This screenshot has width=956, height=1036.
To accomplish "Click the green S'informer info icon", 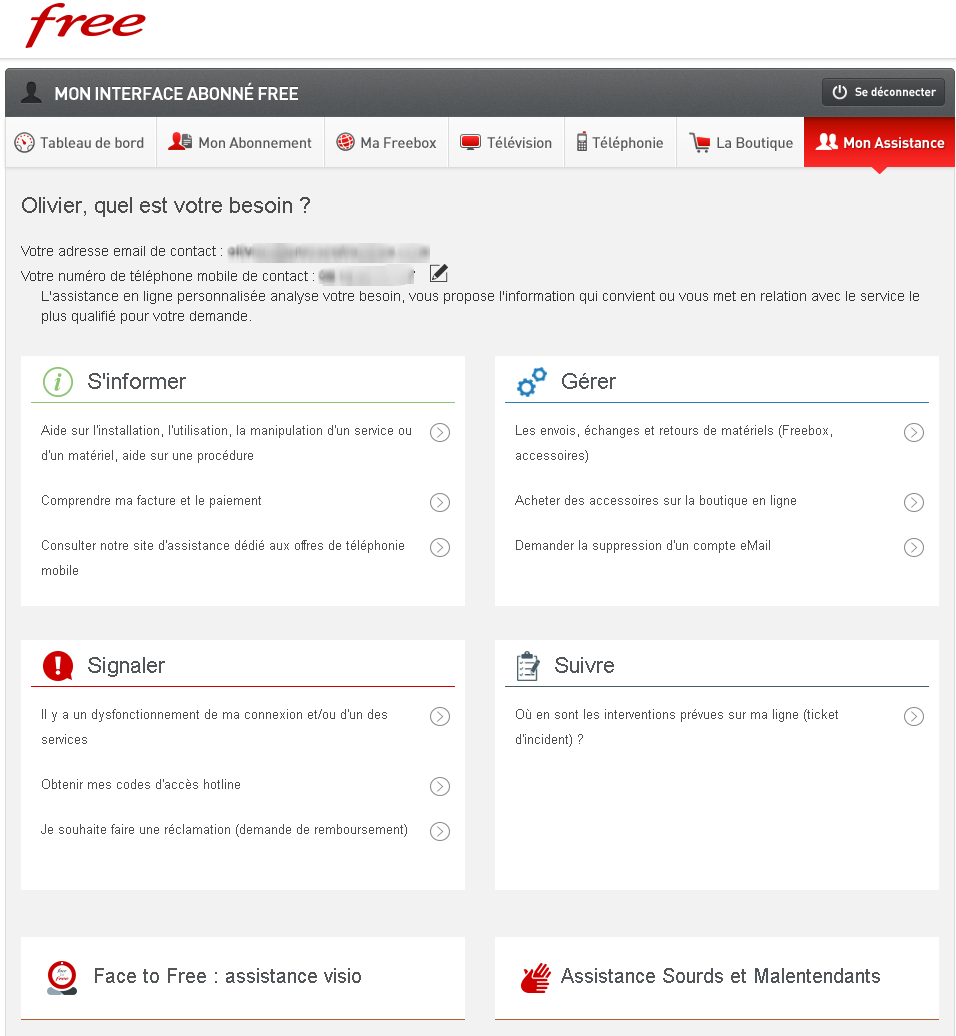I will 58,381.
